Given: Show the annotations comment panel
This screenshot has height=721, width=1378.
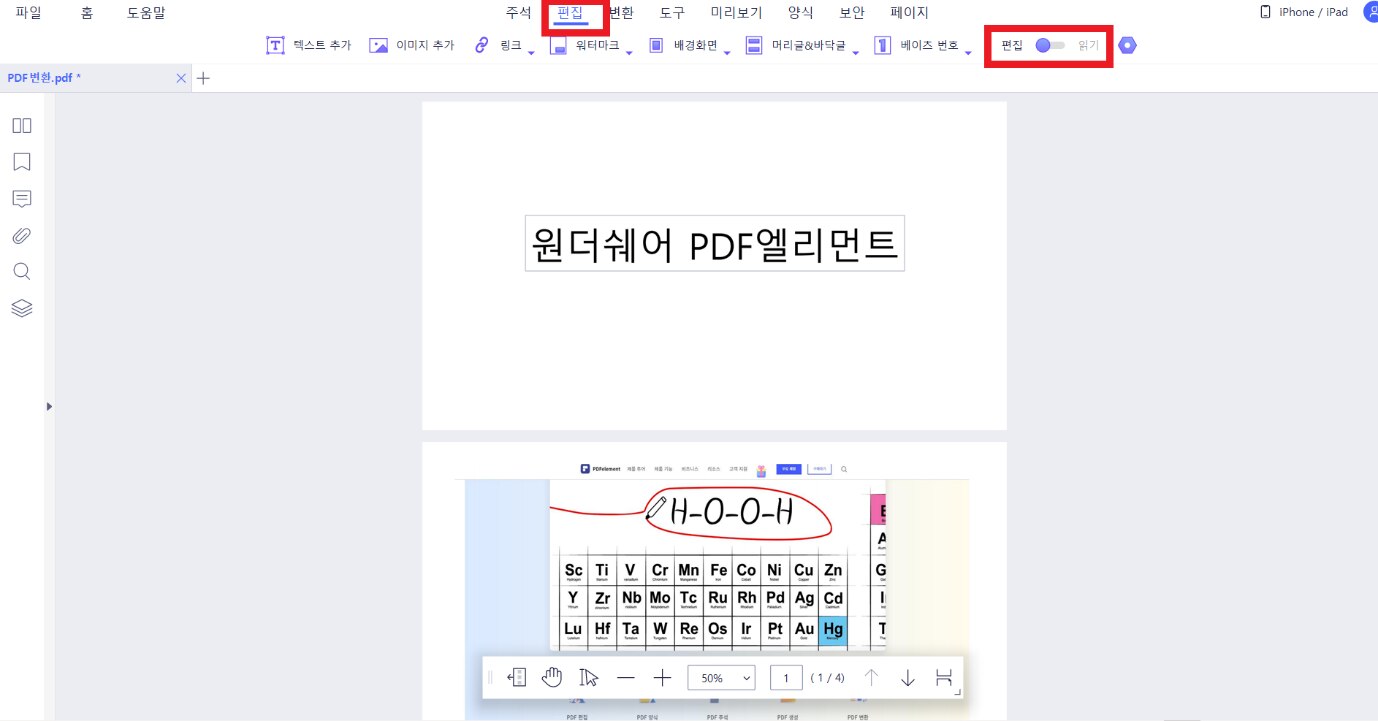Looking at the screenshot, I should [x=21, y=198].
